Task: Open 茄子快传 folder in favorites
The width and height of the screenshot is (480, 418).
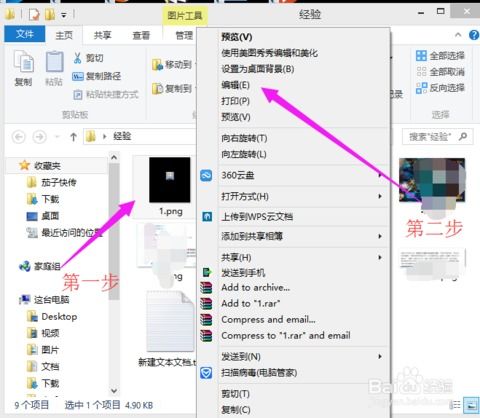Action: (59, 182)
